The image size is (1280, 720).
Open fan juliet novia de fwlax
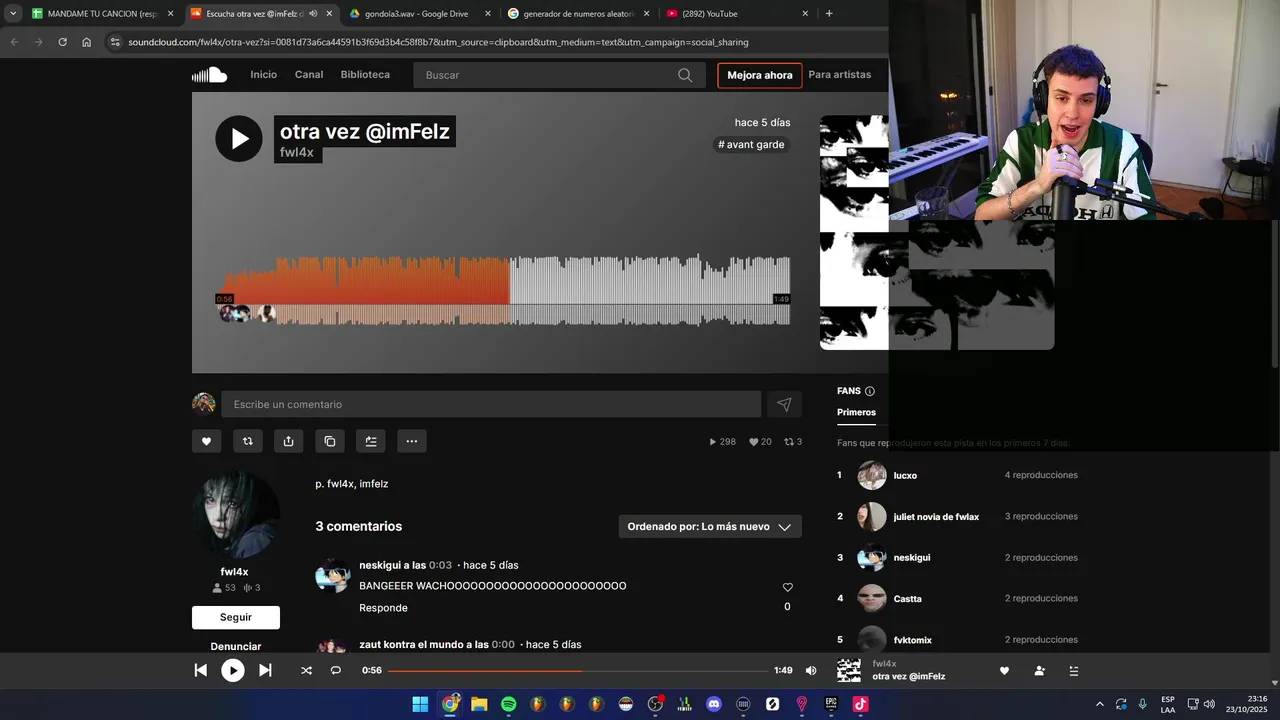coord(936,517)
